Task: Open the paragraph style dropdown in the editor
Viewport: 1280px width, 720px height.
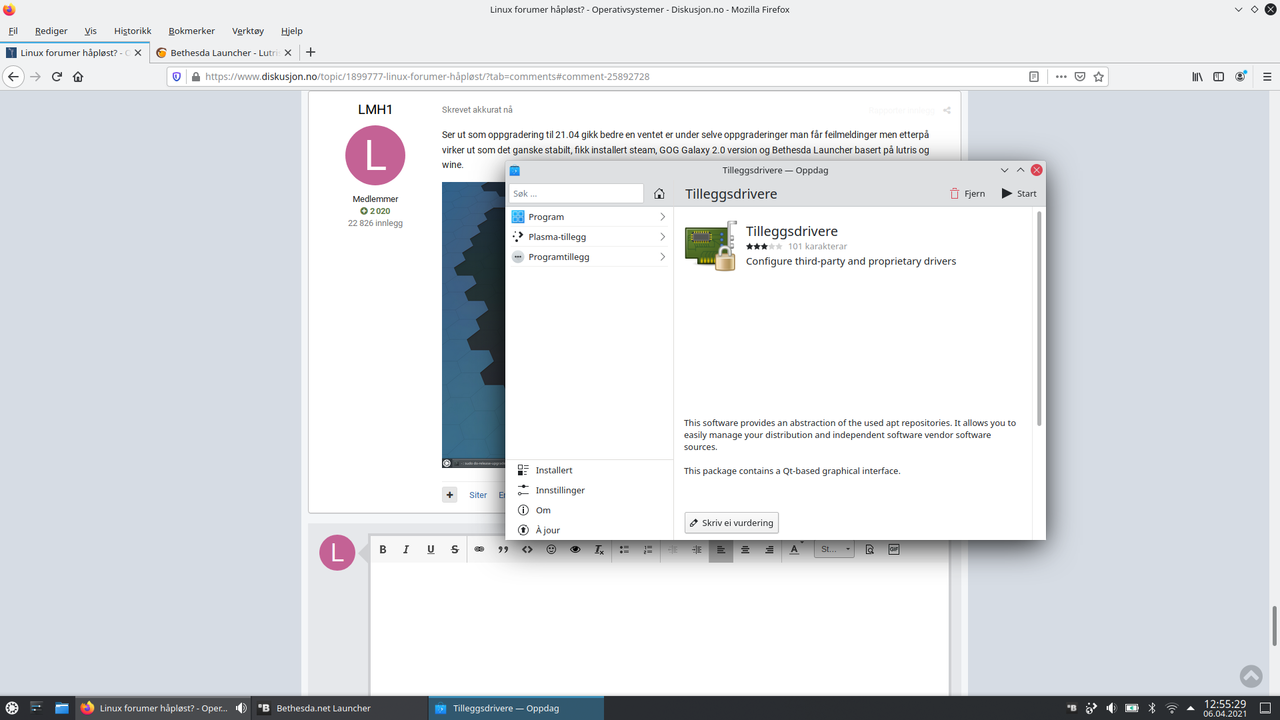Action: tap(834, 549)
